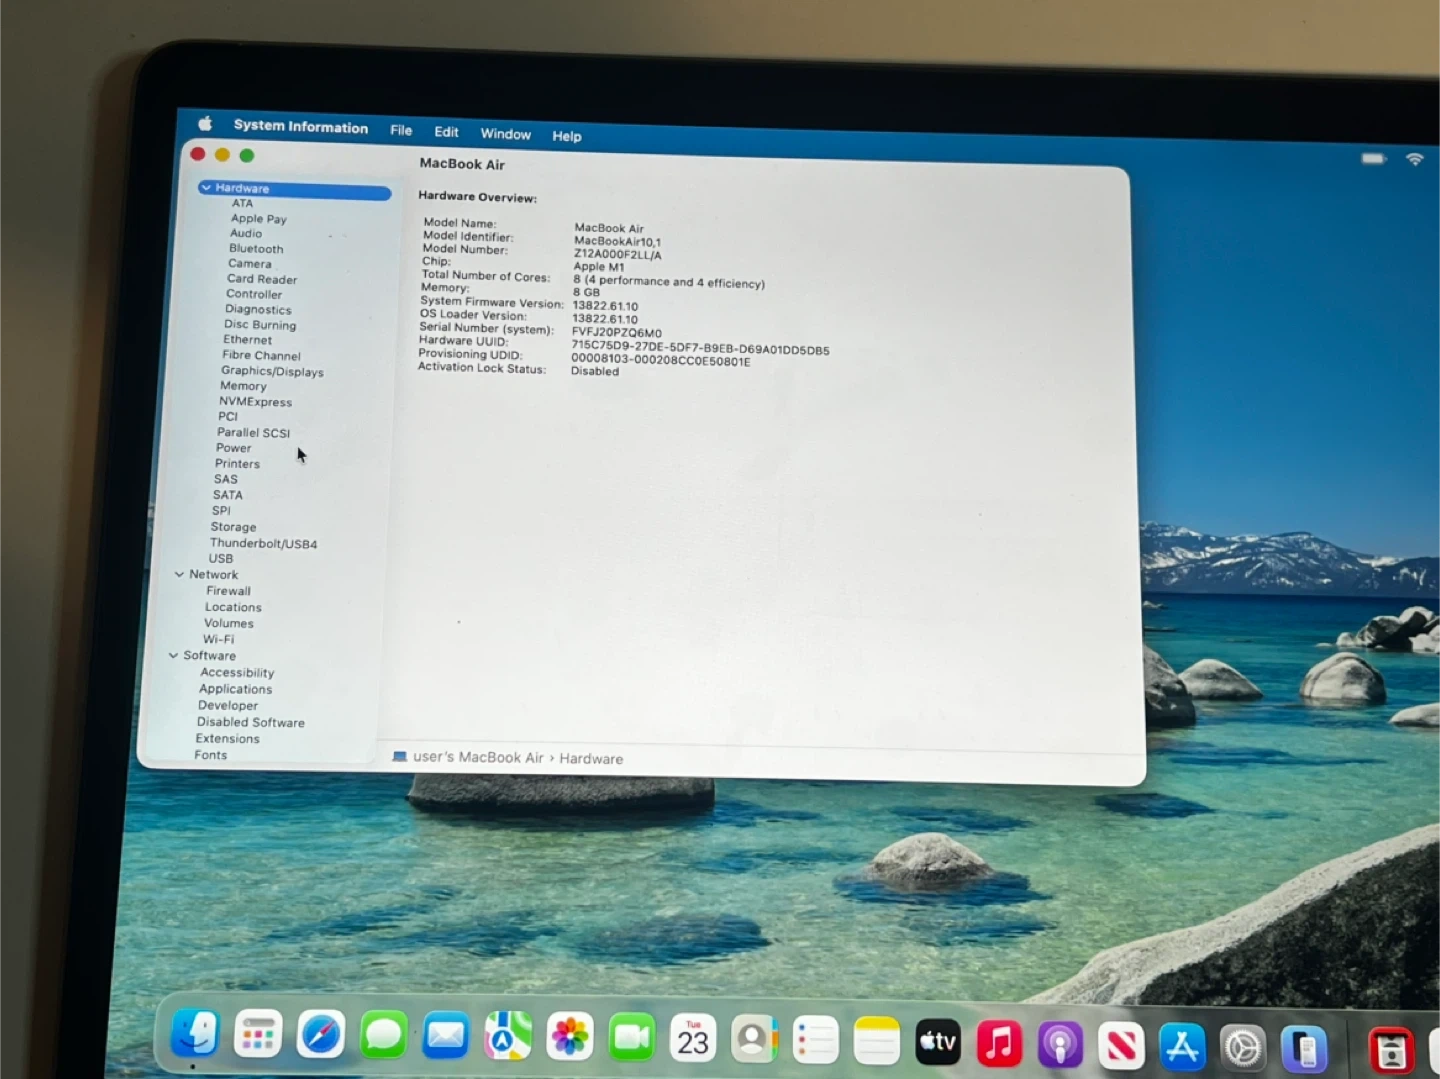
Task: Open the Music app from dock
Action: click(x=999, y=1044)
